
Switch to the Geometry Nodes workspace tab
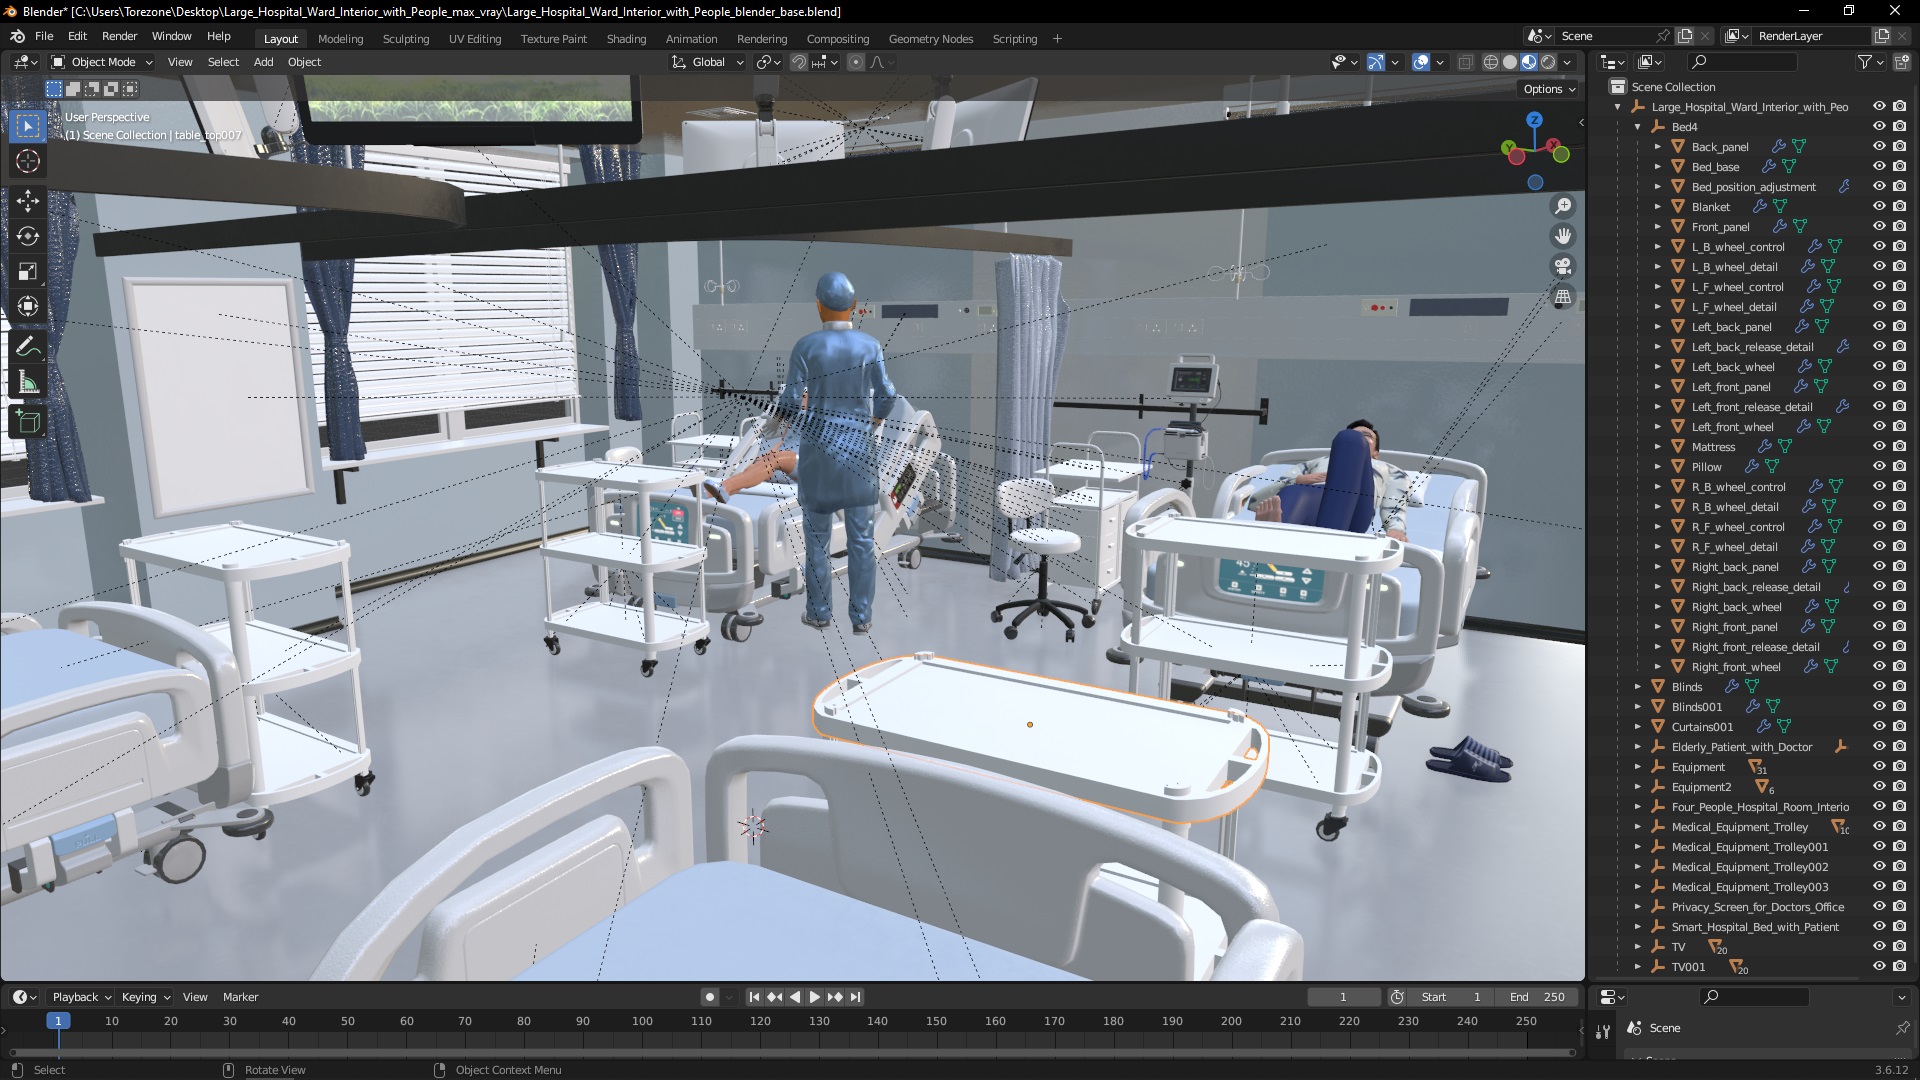[x=930, y=39]
